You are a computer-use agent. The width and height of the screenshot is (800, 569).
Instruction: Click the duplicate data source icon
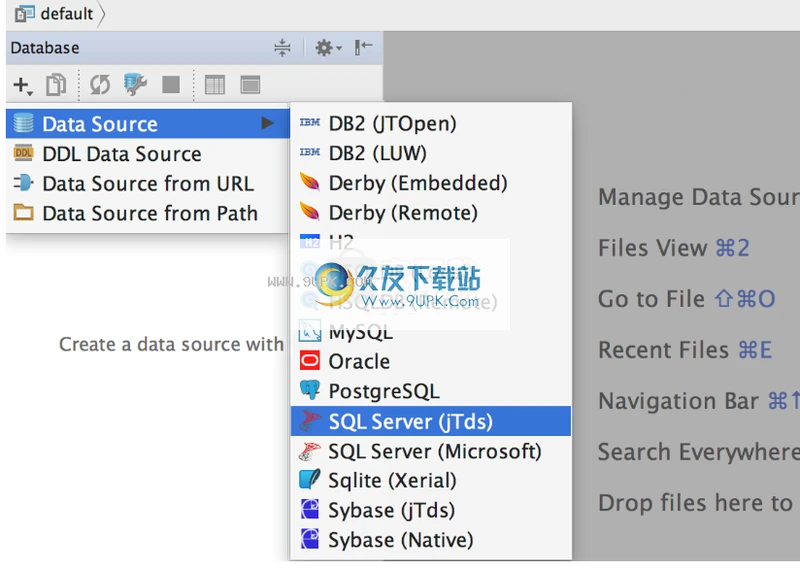(x=56, y=85)
